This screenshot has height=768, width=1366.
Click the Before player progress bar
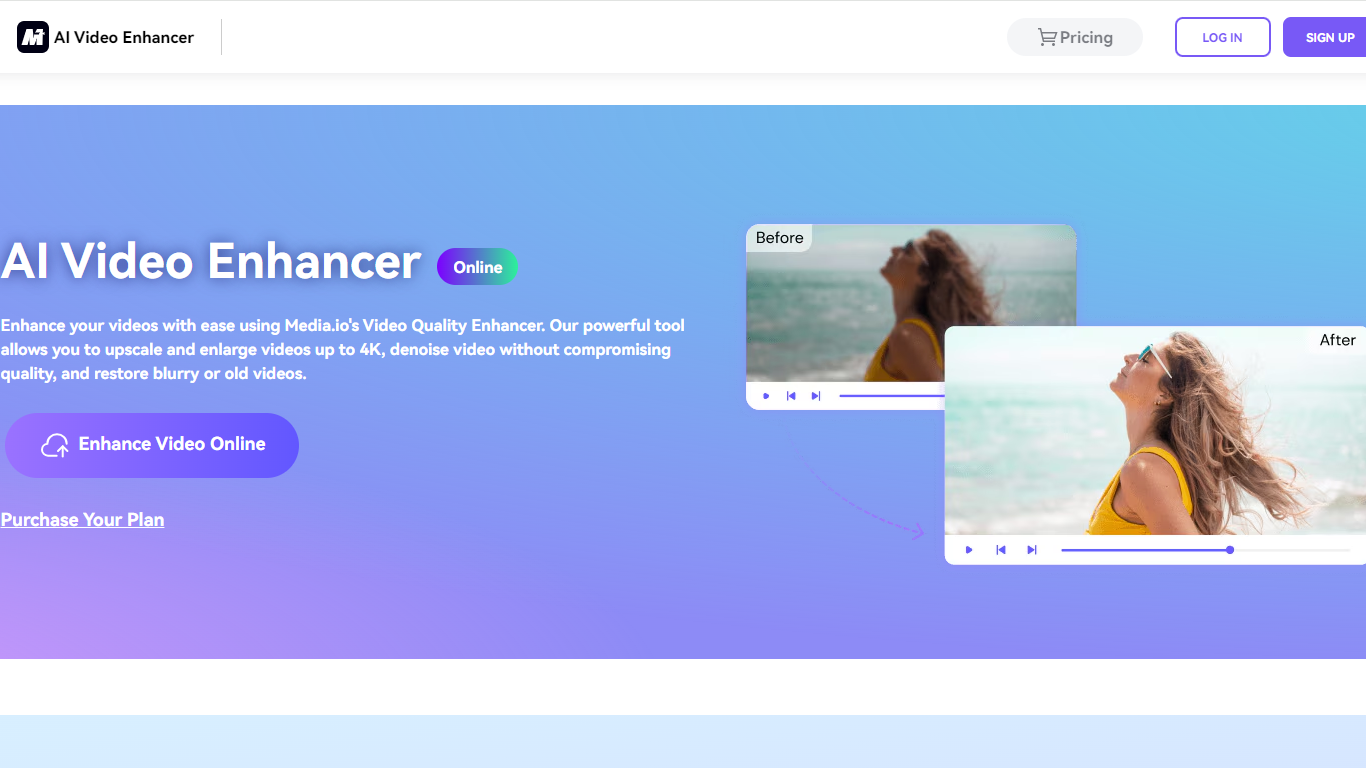[x=890, y=396]
